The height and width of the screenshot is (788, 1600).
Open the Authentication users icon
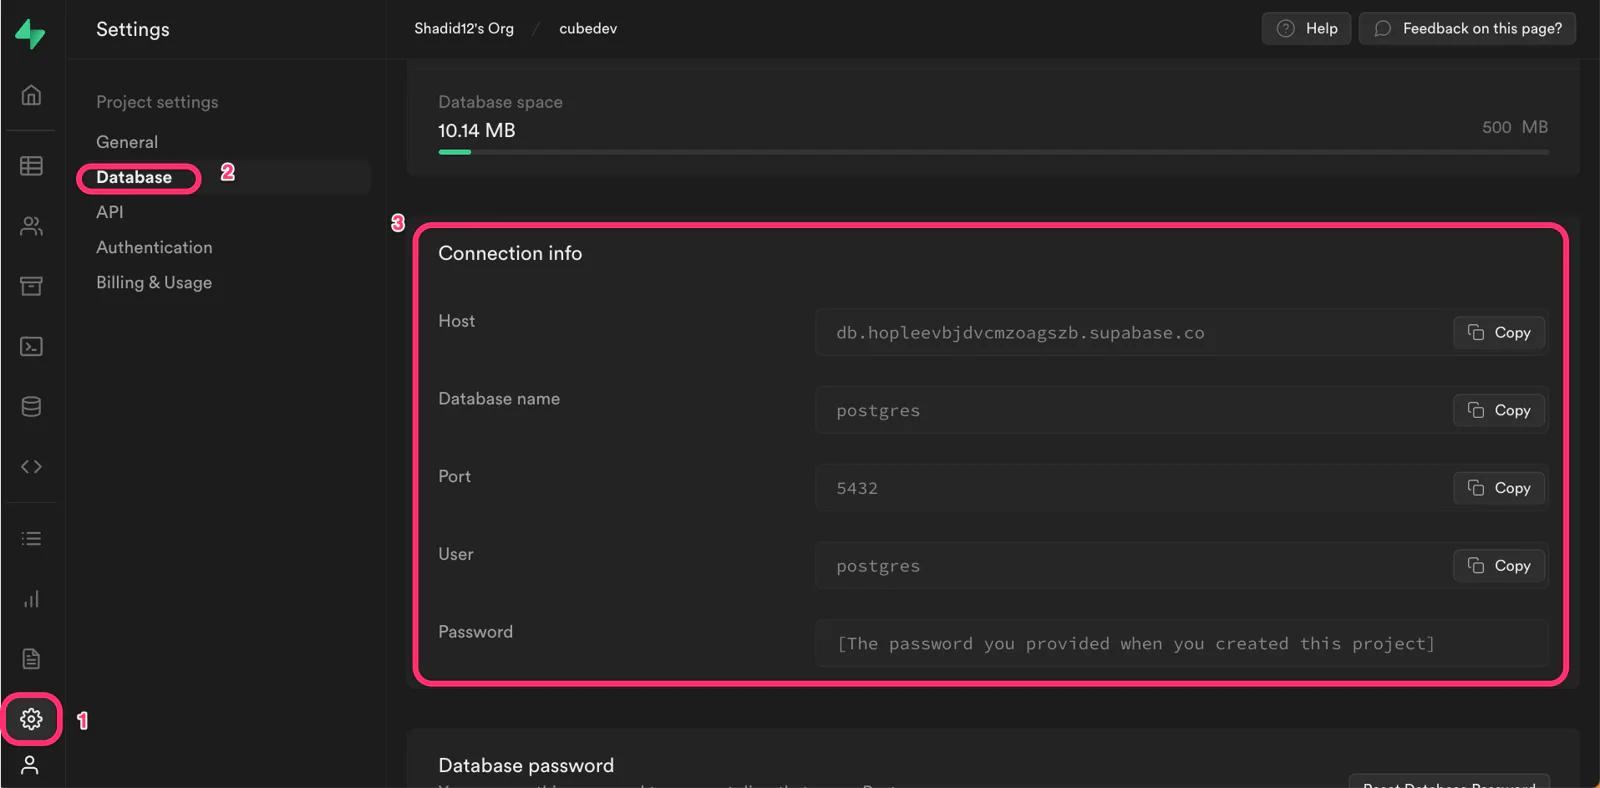click(31, 226)
